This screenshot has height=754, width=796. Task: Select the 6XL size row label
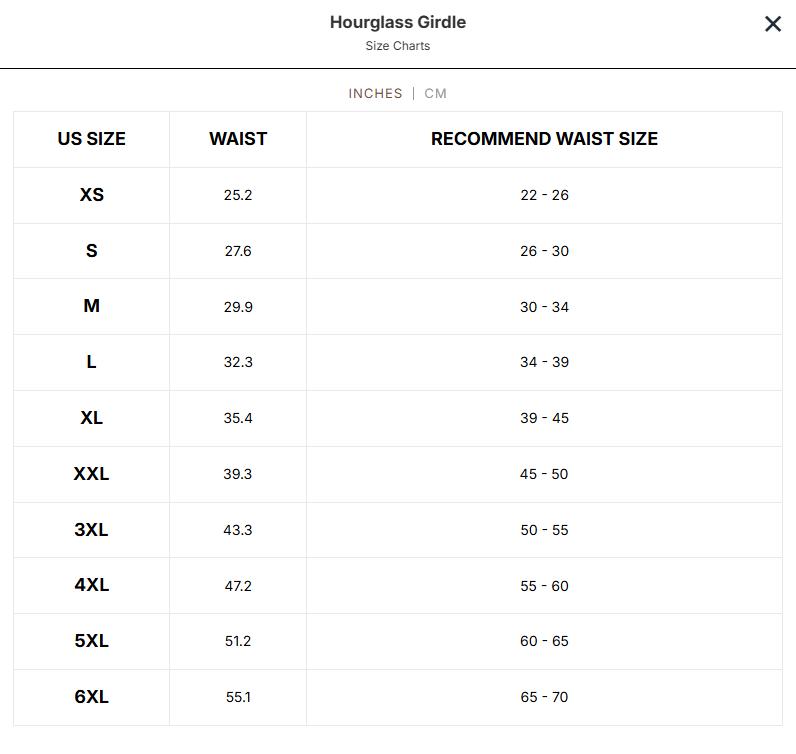click(91, 697)
